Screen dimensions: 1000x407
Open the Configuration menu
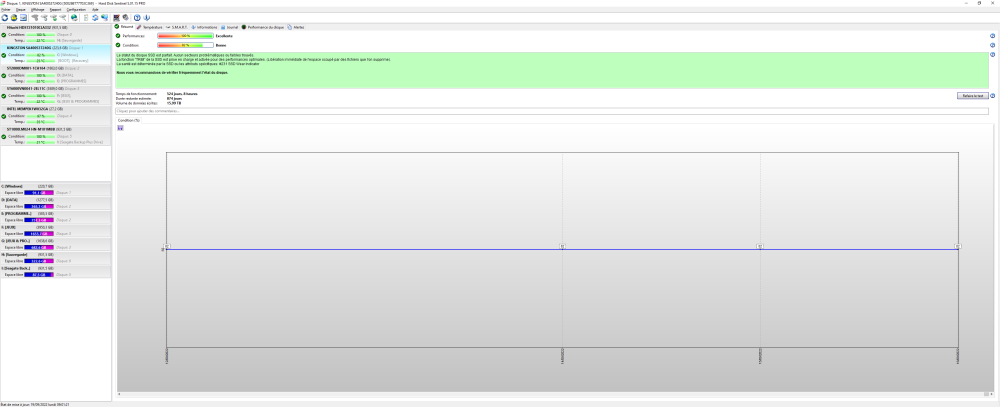pyautogui.click(x=75, y=9)
